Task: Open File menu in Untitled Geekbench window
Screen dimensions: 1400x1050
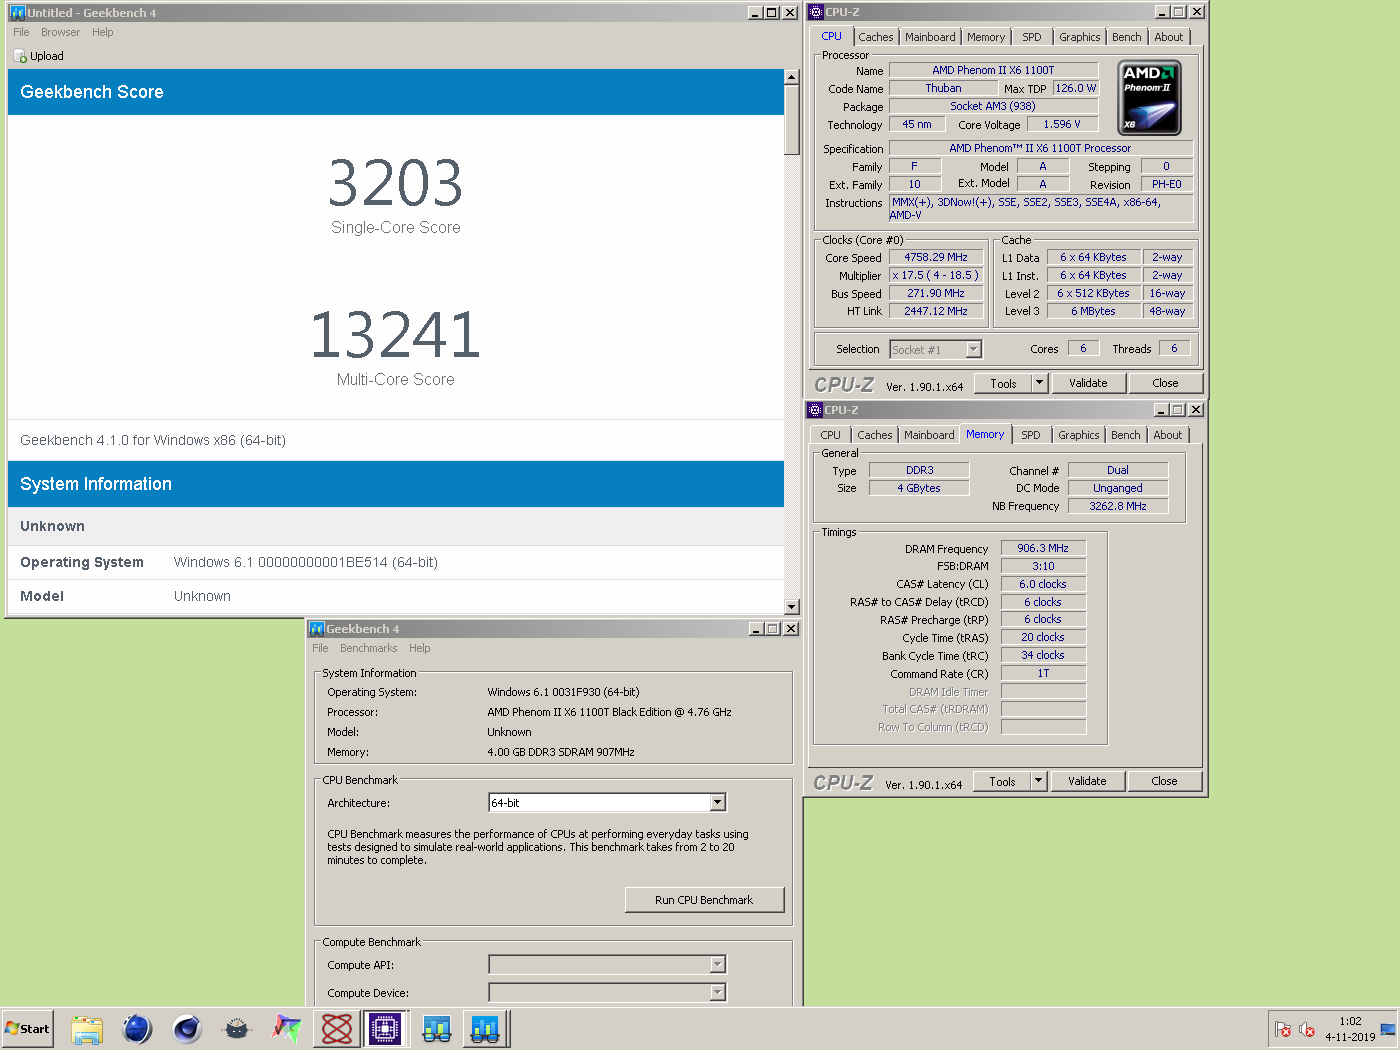Action: [21, 32]
